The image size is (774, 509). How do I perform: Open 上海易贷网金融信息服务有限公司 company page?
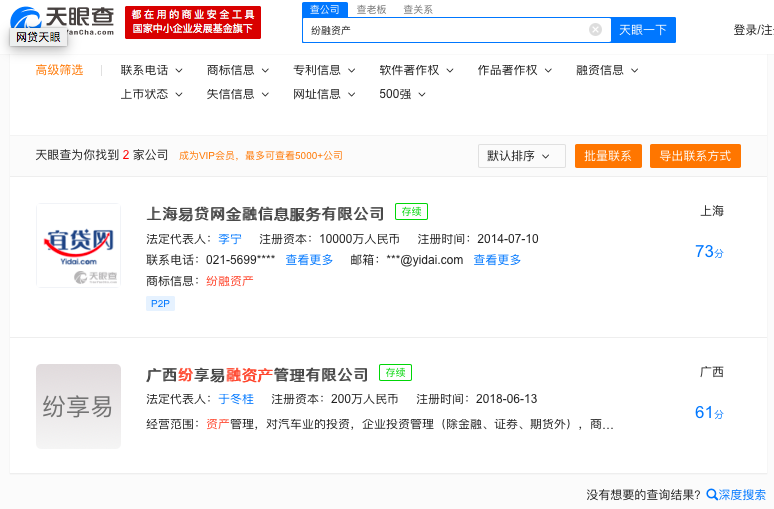[265, 214]
